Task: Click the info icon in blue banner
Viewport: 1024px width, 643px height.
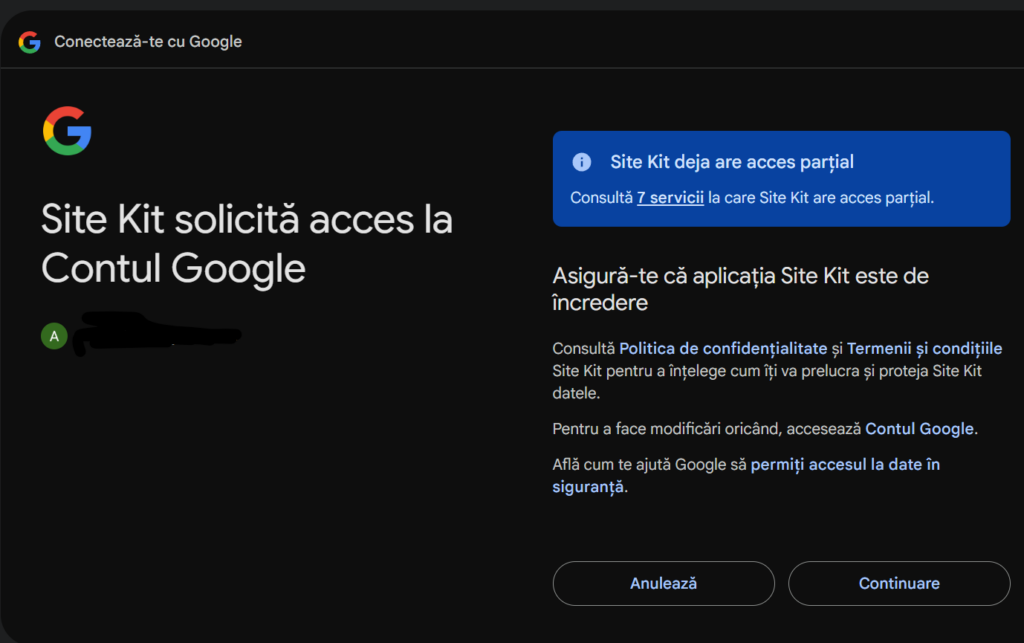Action: point(581,162)
